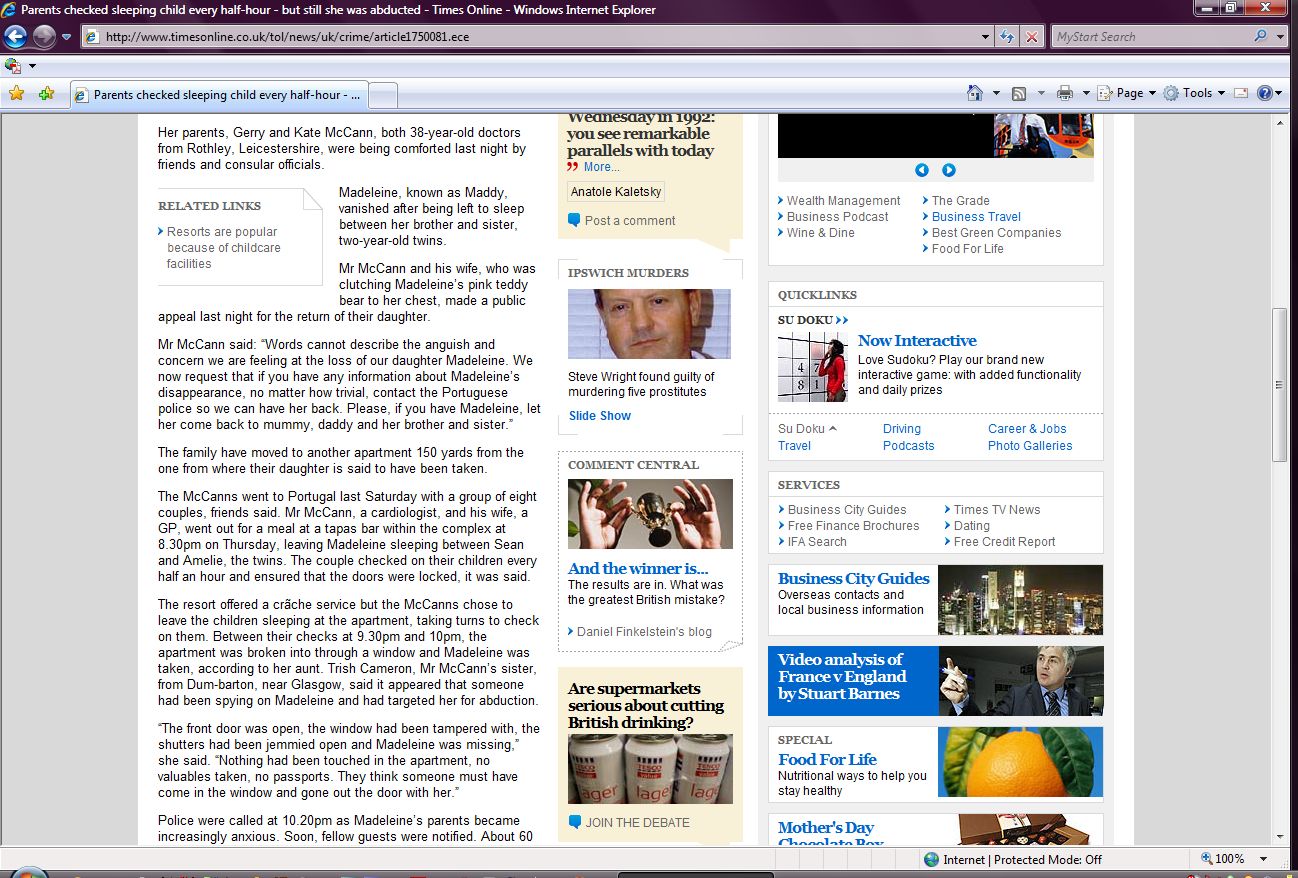This screenshot has width=1298, height=878.
Task: Click the Refresh page icon
Action: pyautogui.click(x=1008, y=37)
